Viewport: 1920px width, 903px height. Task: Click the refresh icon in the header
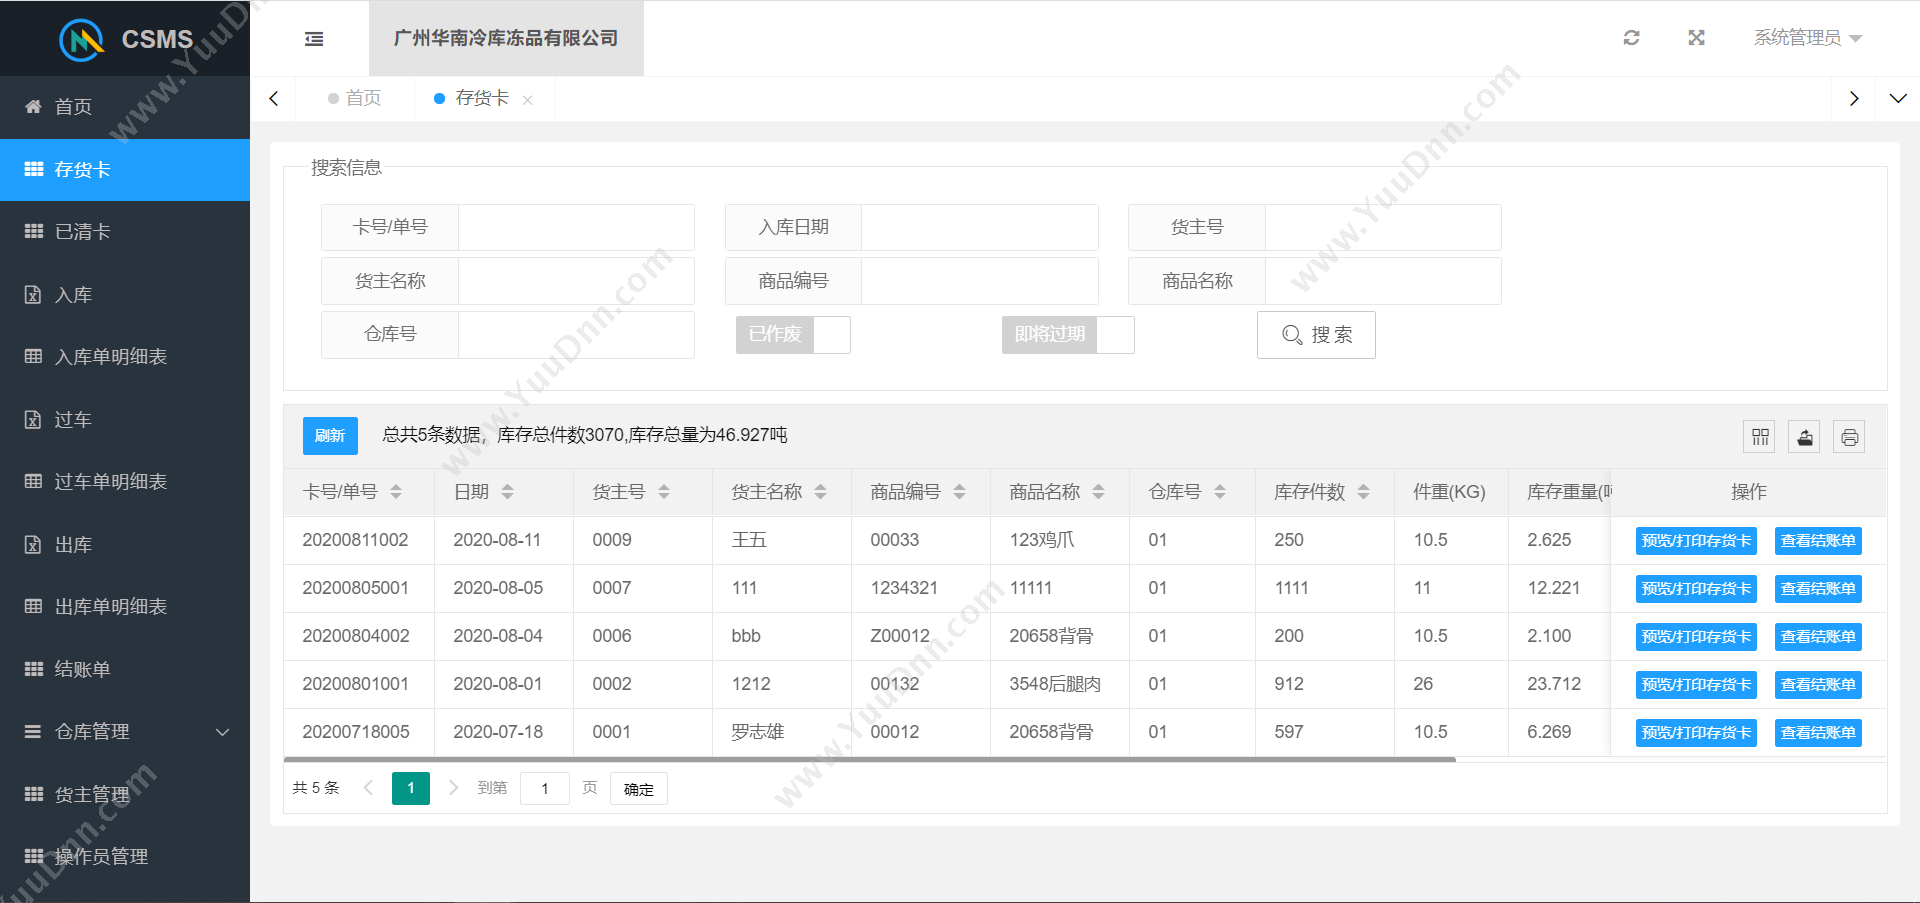pyautogui.click(x=1631, y=38)
